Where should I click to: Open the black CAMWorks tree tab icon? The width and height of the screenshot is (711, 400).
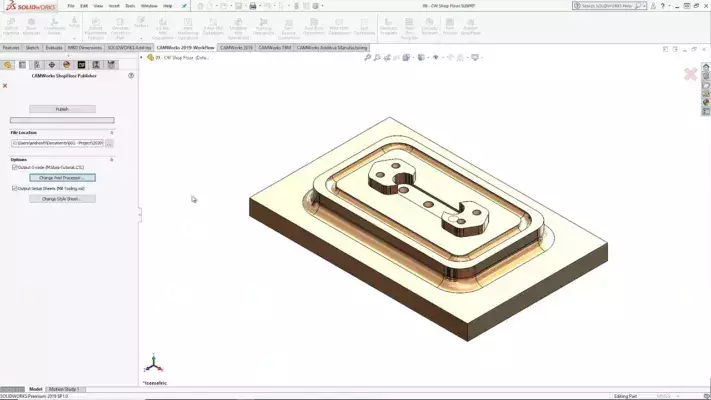(x=81, y=65)
